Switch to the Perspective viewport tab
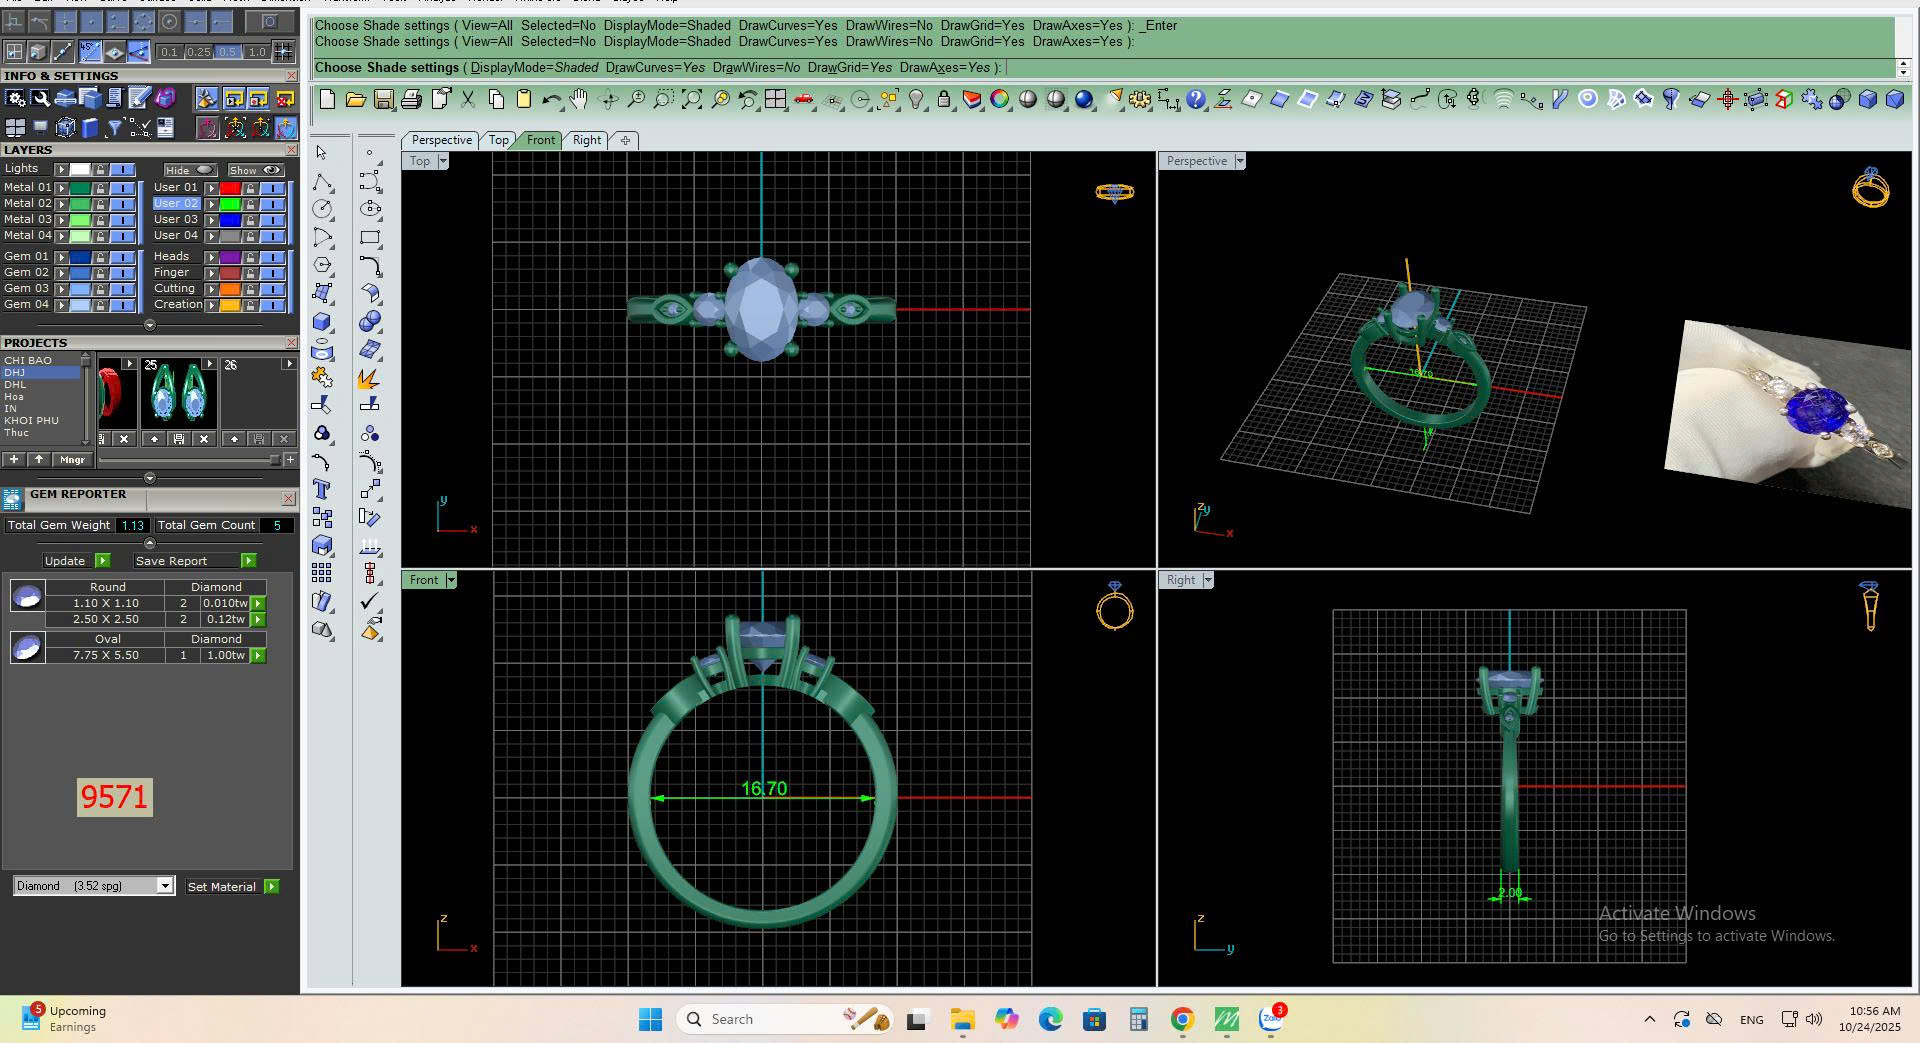1920x1043 pixels. point(441,140)
